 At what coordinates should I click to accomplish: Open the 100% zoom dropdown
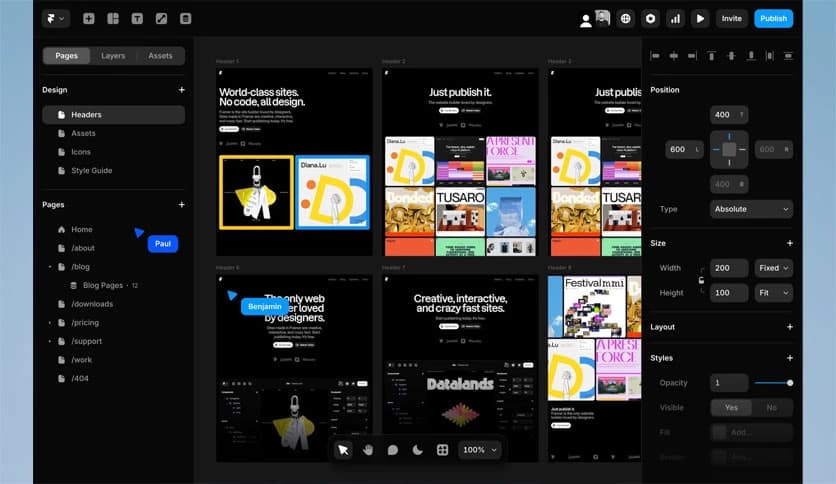(x=480, y=450)
